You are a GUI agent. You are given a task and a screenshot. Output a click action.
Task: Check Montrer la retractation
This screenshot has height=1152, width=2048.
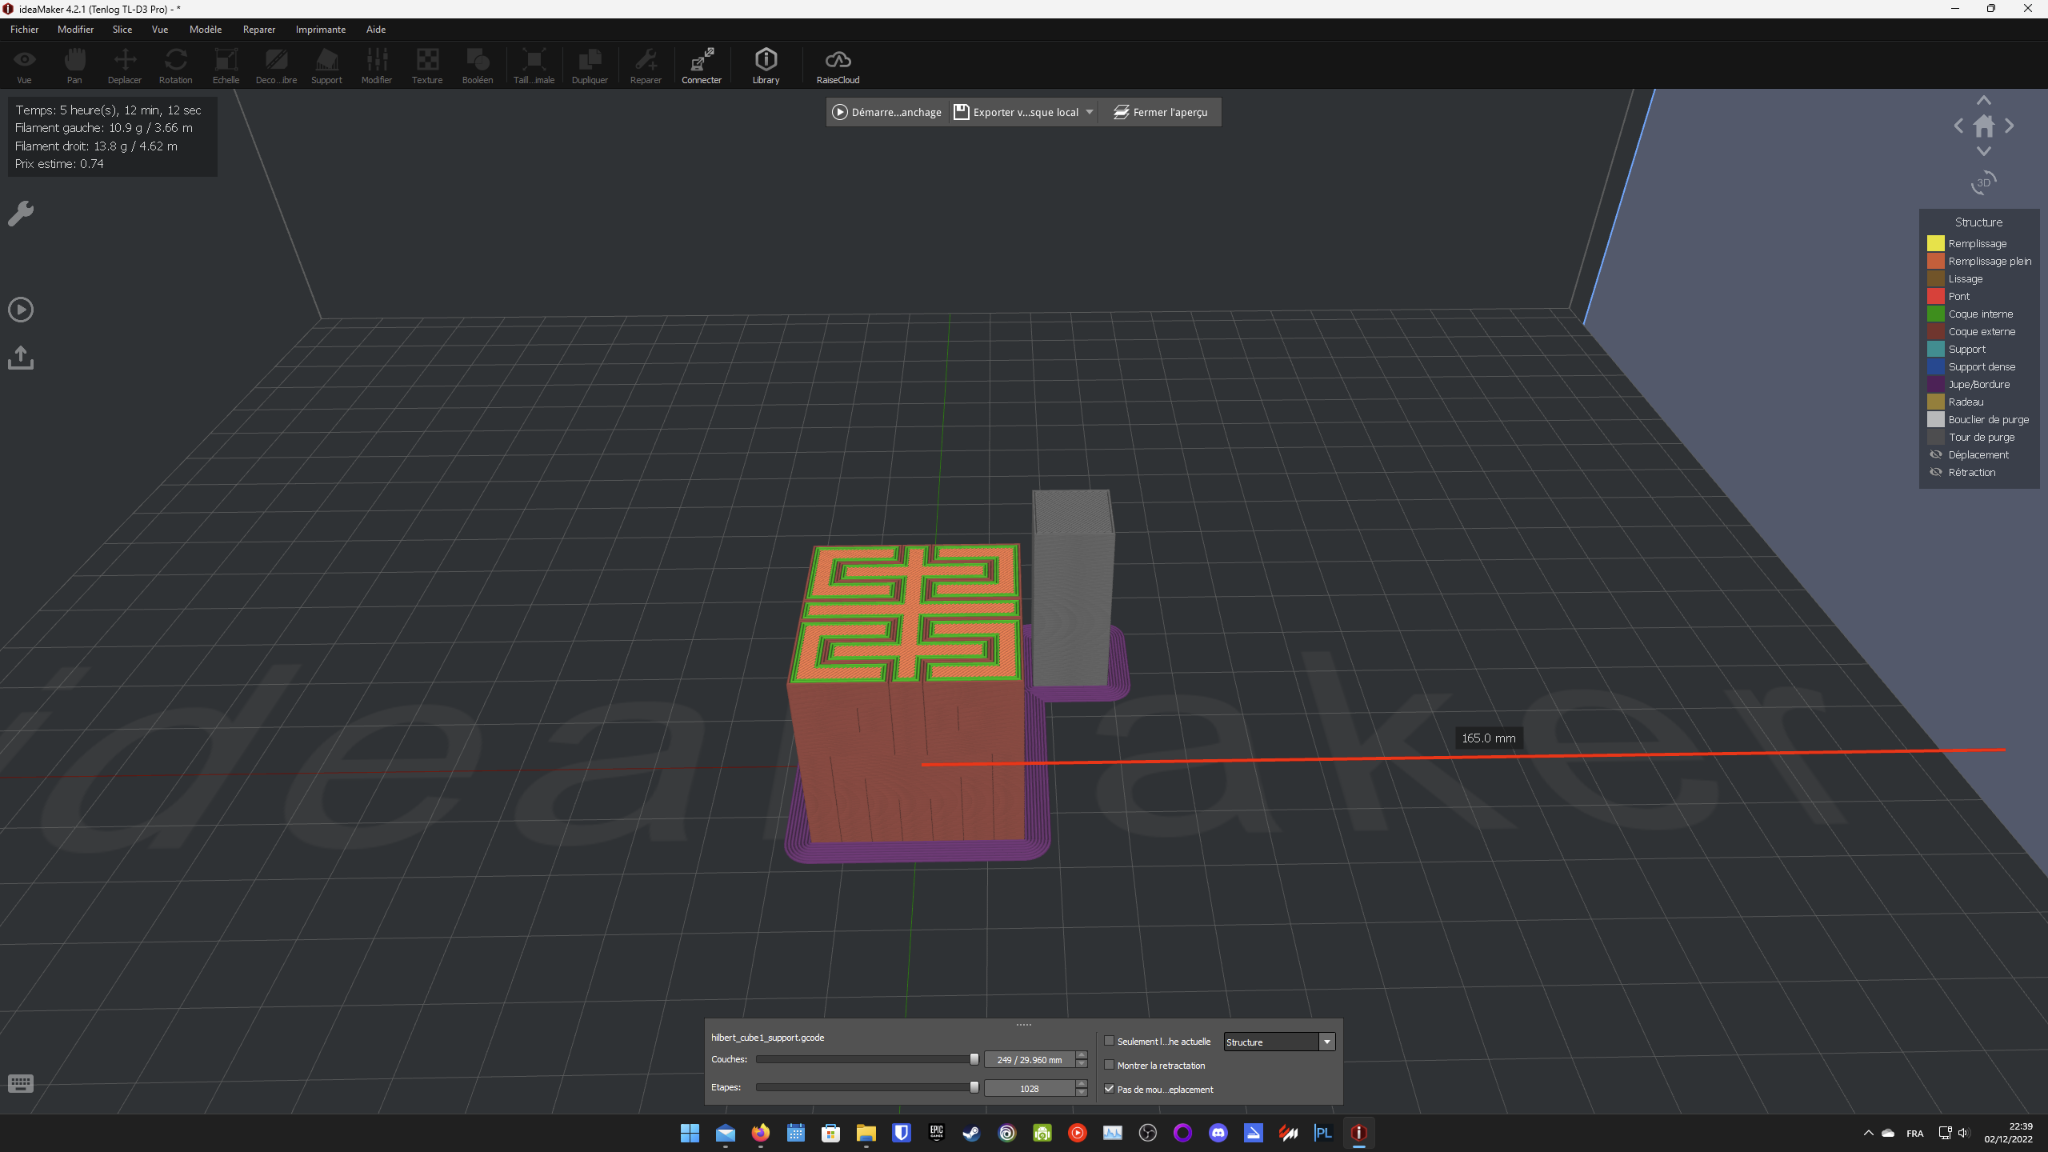pos(1109,1065)
